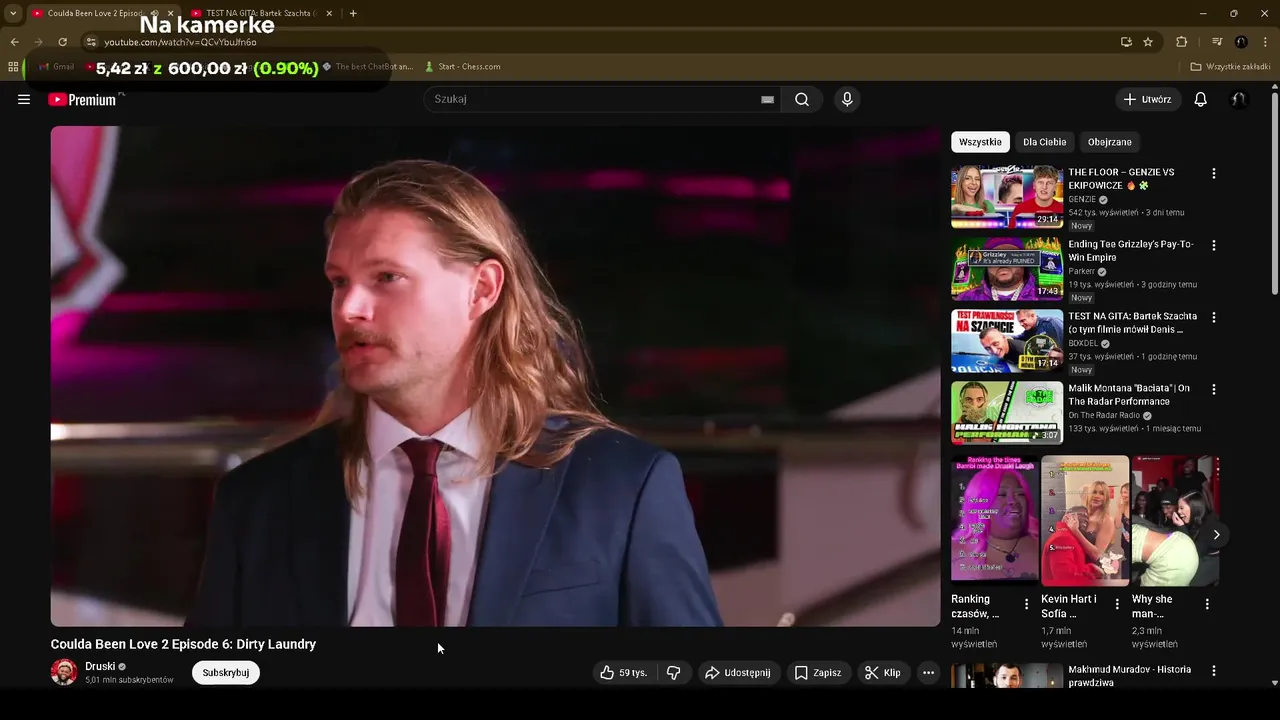Go back in browser history
The width and height of the screenshot is (1280, 720).
(14, 42)
